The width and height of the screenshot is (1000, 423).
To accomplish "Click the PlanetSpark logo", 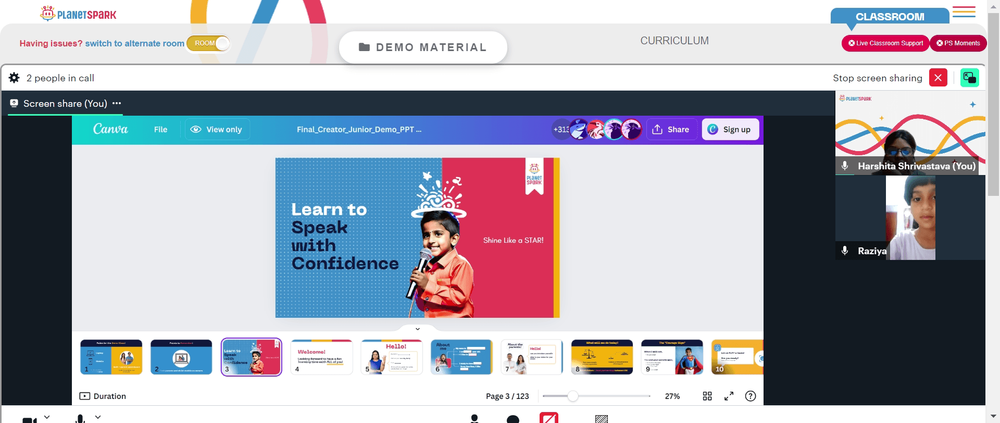I will [x=78, y=13].
